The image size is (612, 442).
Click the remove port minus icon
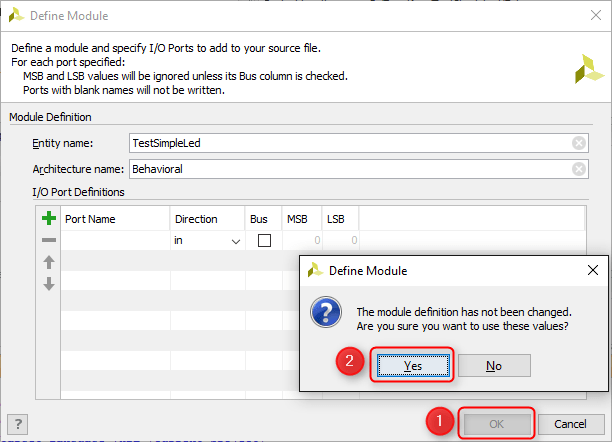point(48,241)
